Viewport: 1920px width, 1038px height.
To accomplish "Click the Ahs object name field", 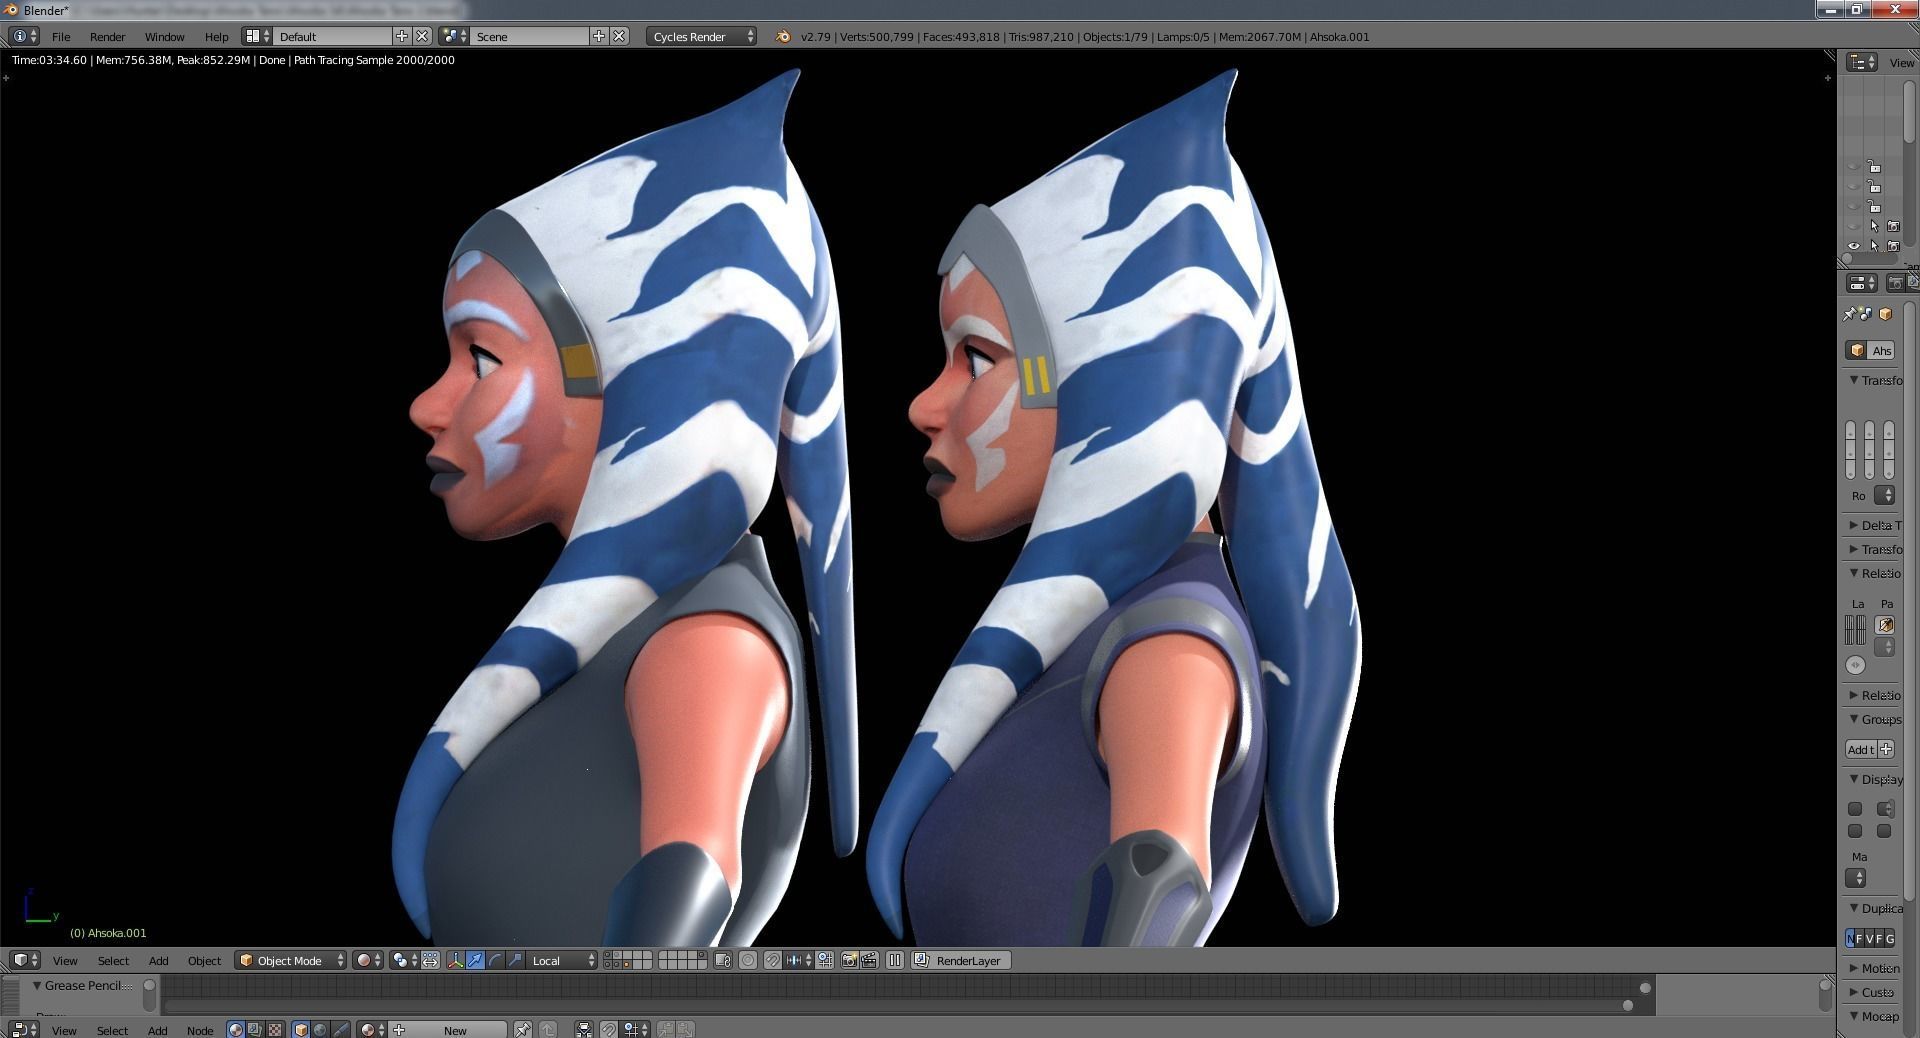I will (1882, 350).
